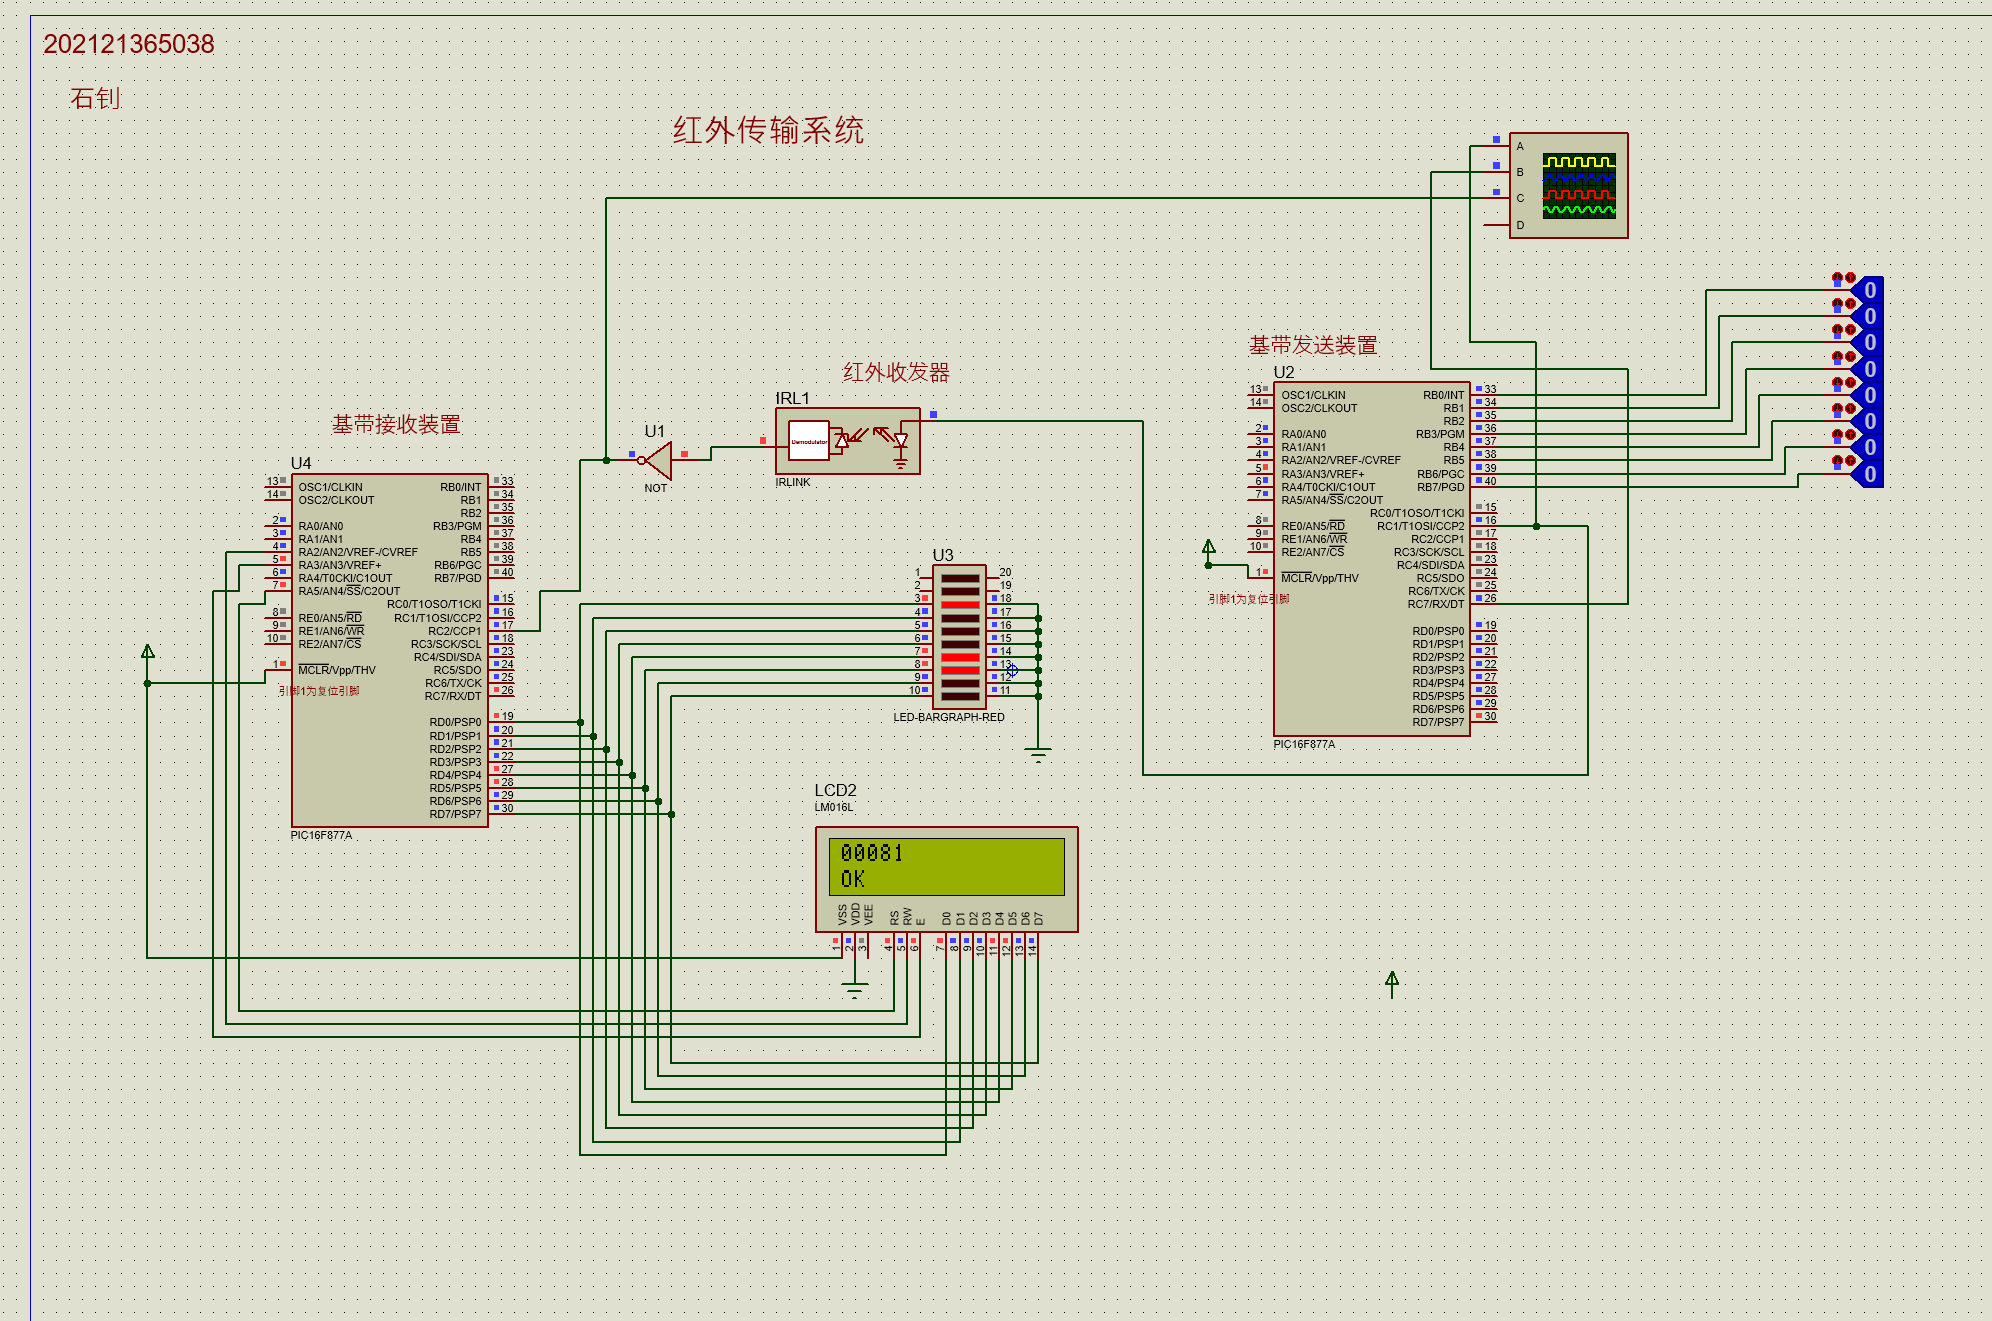The height and width of the screenshot is (1321, 1992).
Task: Click the LM016L LCD screen showing 00081
Action: [x=946, y=866]
